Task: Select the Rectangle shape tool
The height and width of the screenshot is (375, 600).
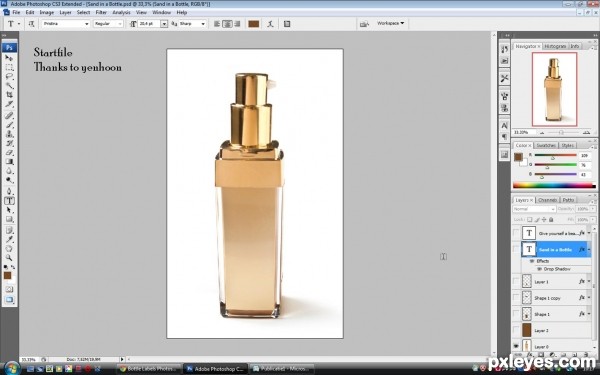Action: (x=9, y=219)
